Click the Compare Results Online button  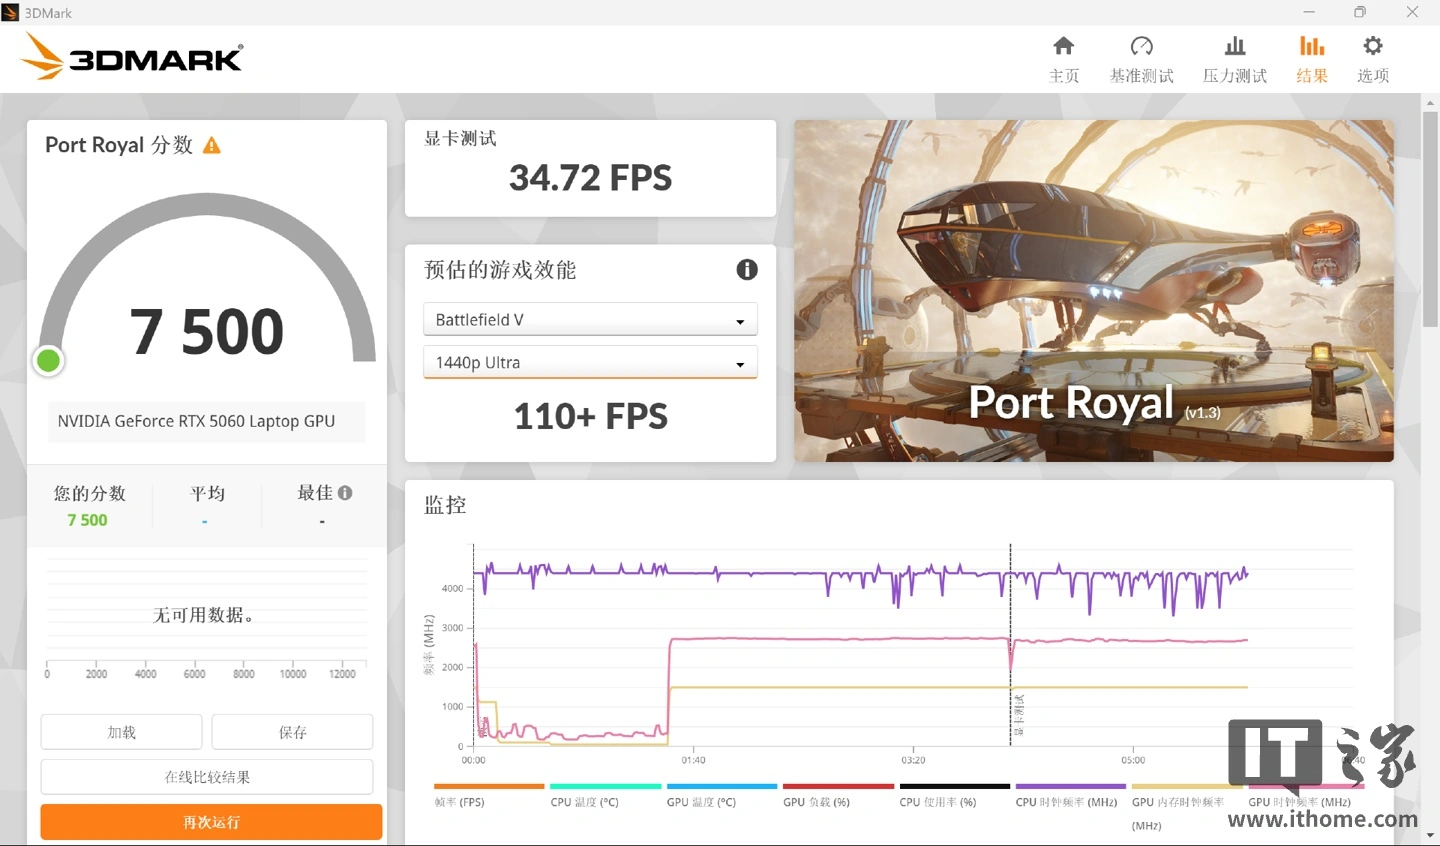coord(207,777)
